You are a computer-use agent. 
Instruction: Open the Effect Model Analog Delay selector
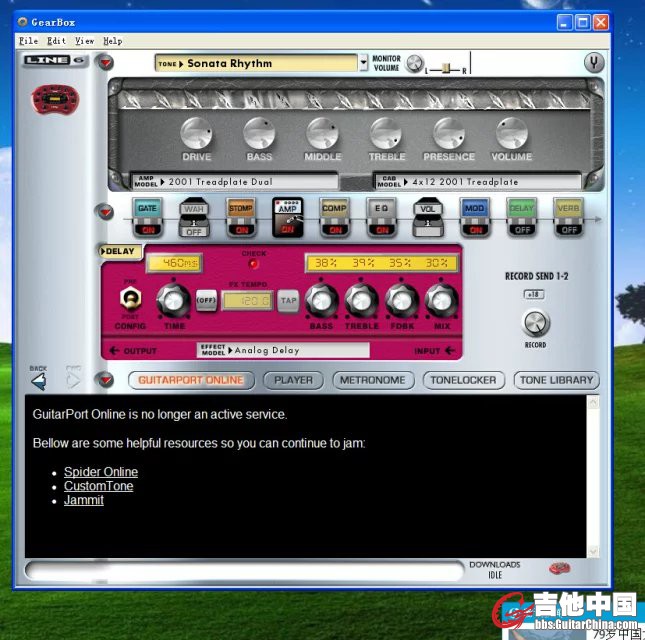(283, 350)
